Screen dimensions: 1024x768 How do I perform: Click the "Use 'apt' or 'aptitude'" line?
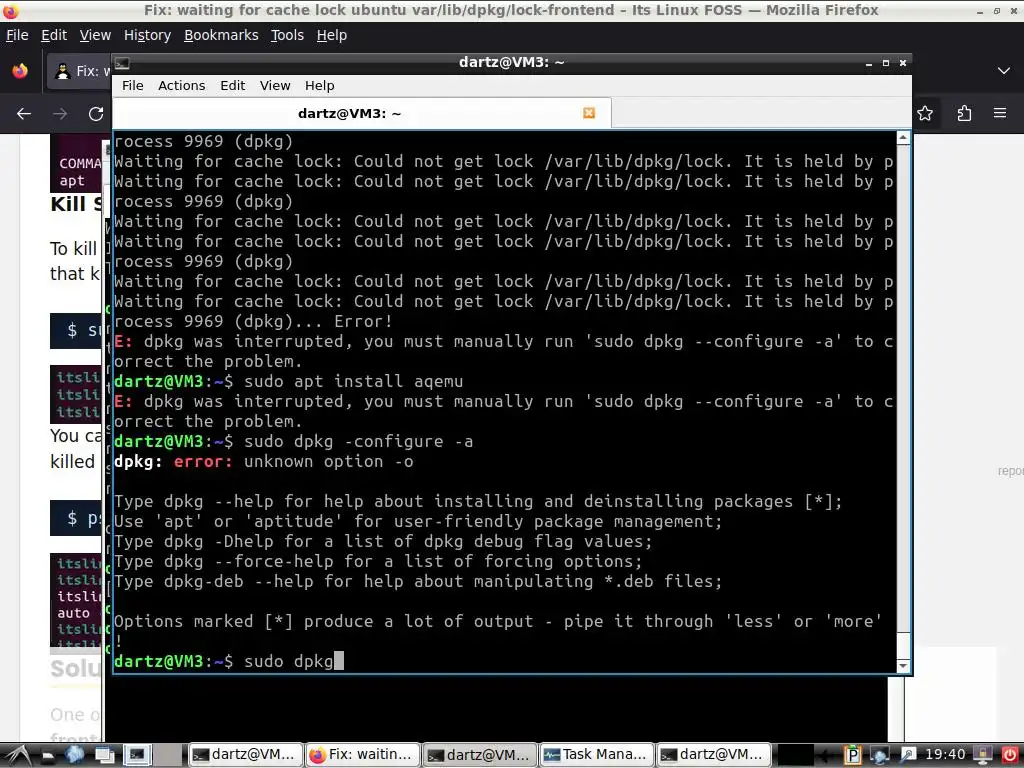(418, 521)
